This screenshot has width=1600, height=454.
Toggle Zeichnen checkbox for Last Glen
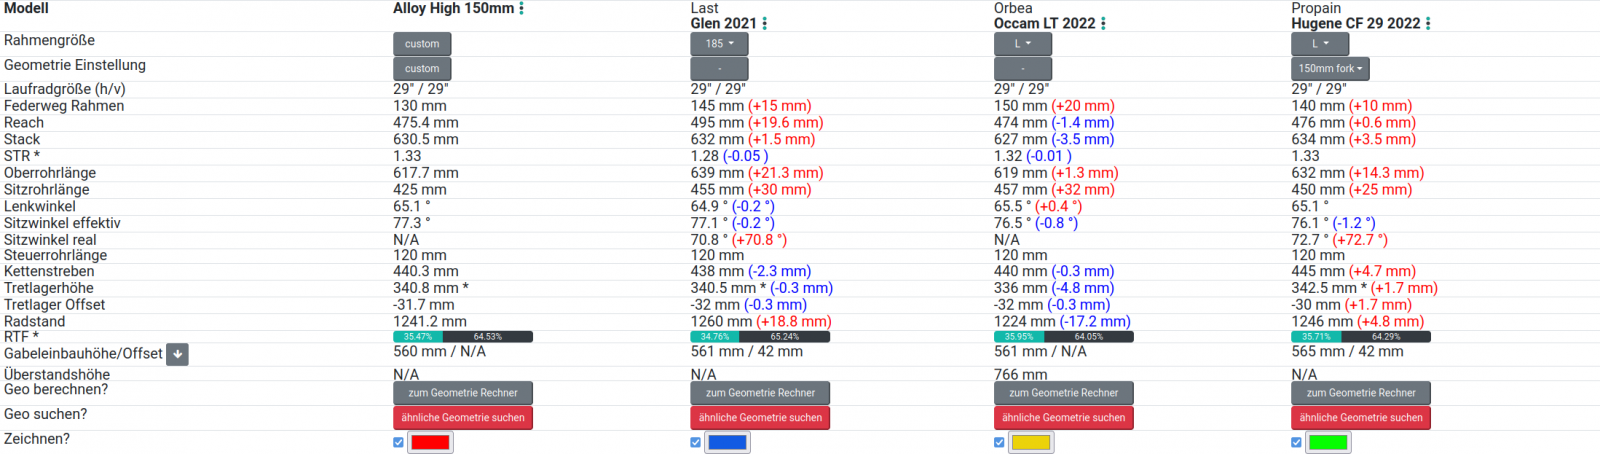[x=696, y=442]
